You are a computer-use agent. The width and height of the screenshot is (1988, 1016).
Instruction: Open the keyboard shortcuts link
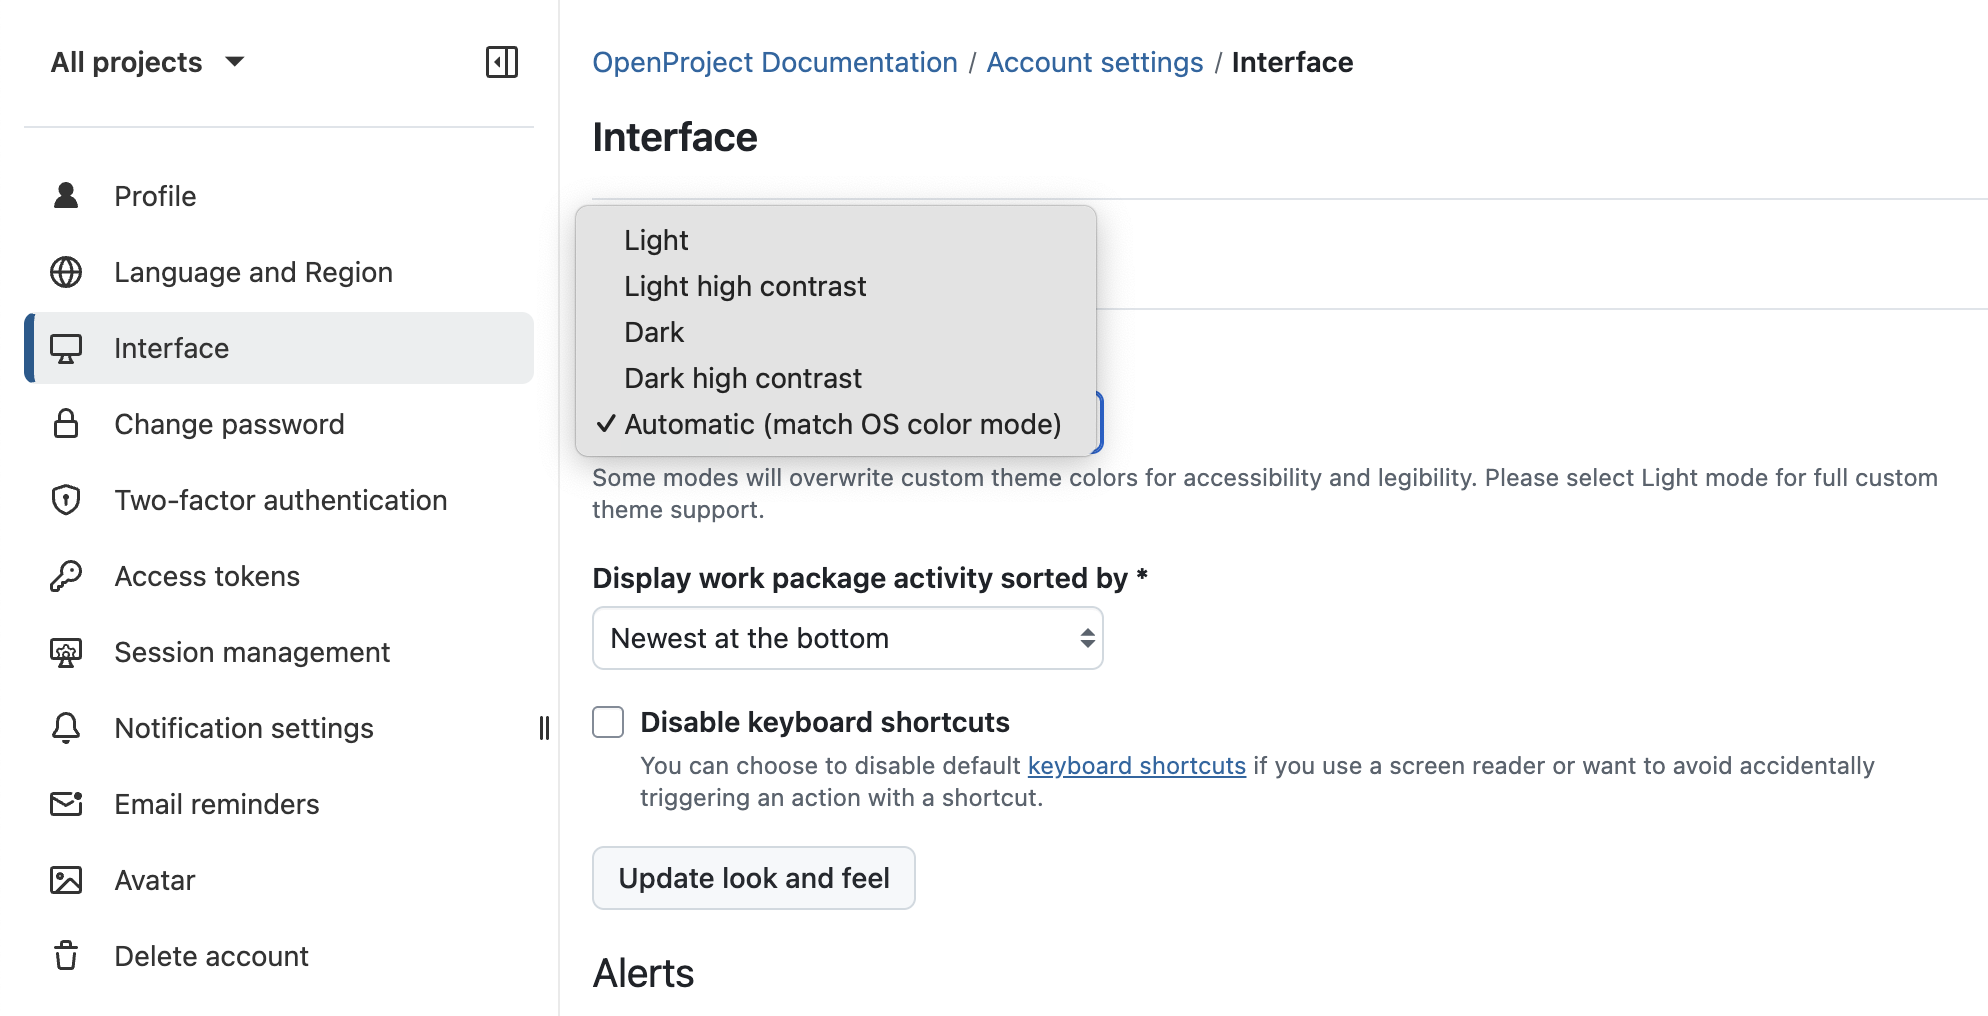click(1136, 765)
